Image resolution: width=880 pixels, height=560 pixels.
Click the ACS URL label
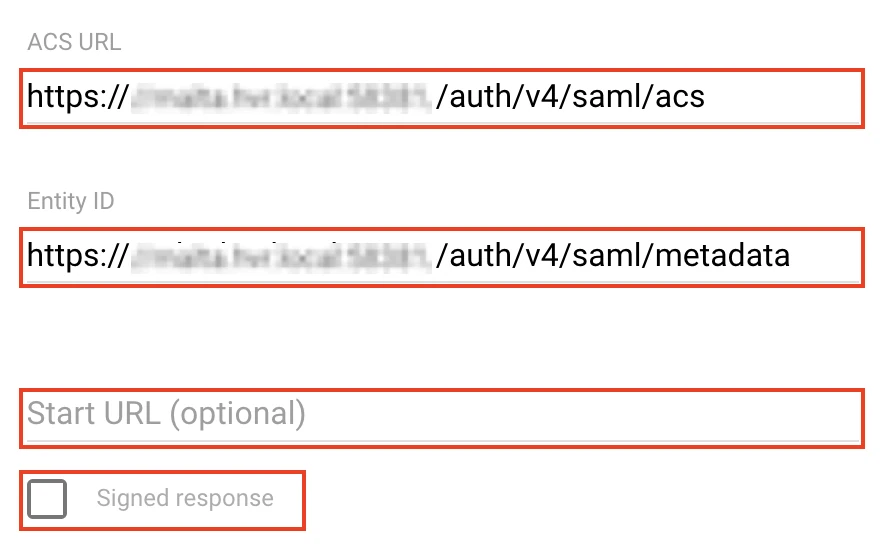[x=74, y=42]
